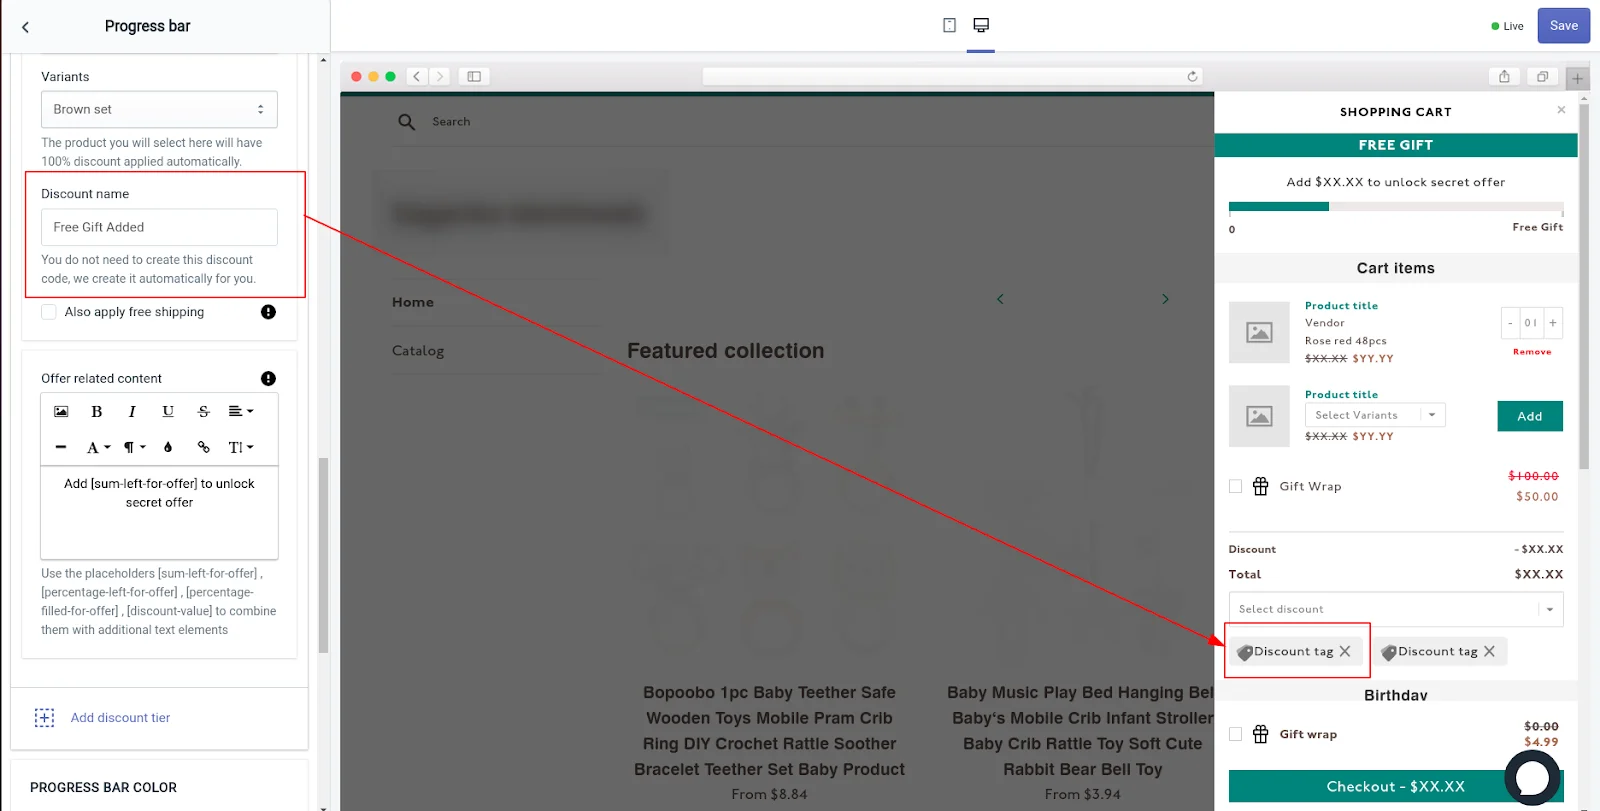Click the strikethrough formatting icon
This screenshot has width=1600, height=811.
click(204, 411)
